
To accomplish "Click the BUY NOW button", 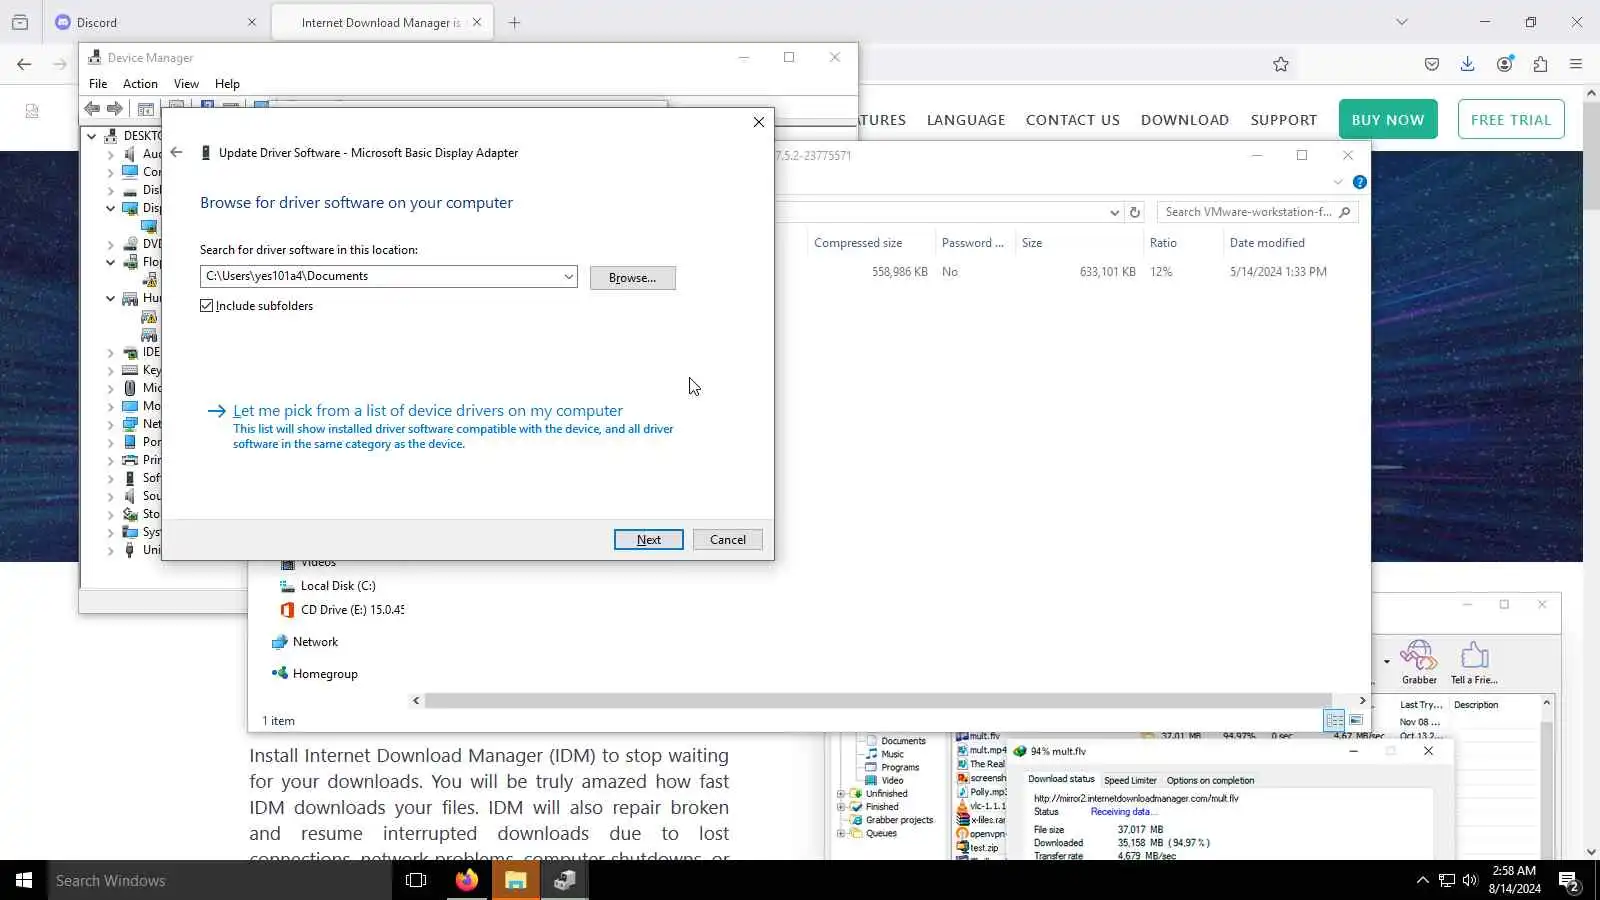I will click(x=1388, y=119).
